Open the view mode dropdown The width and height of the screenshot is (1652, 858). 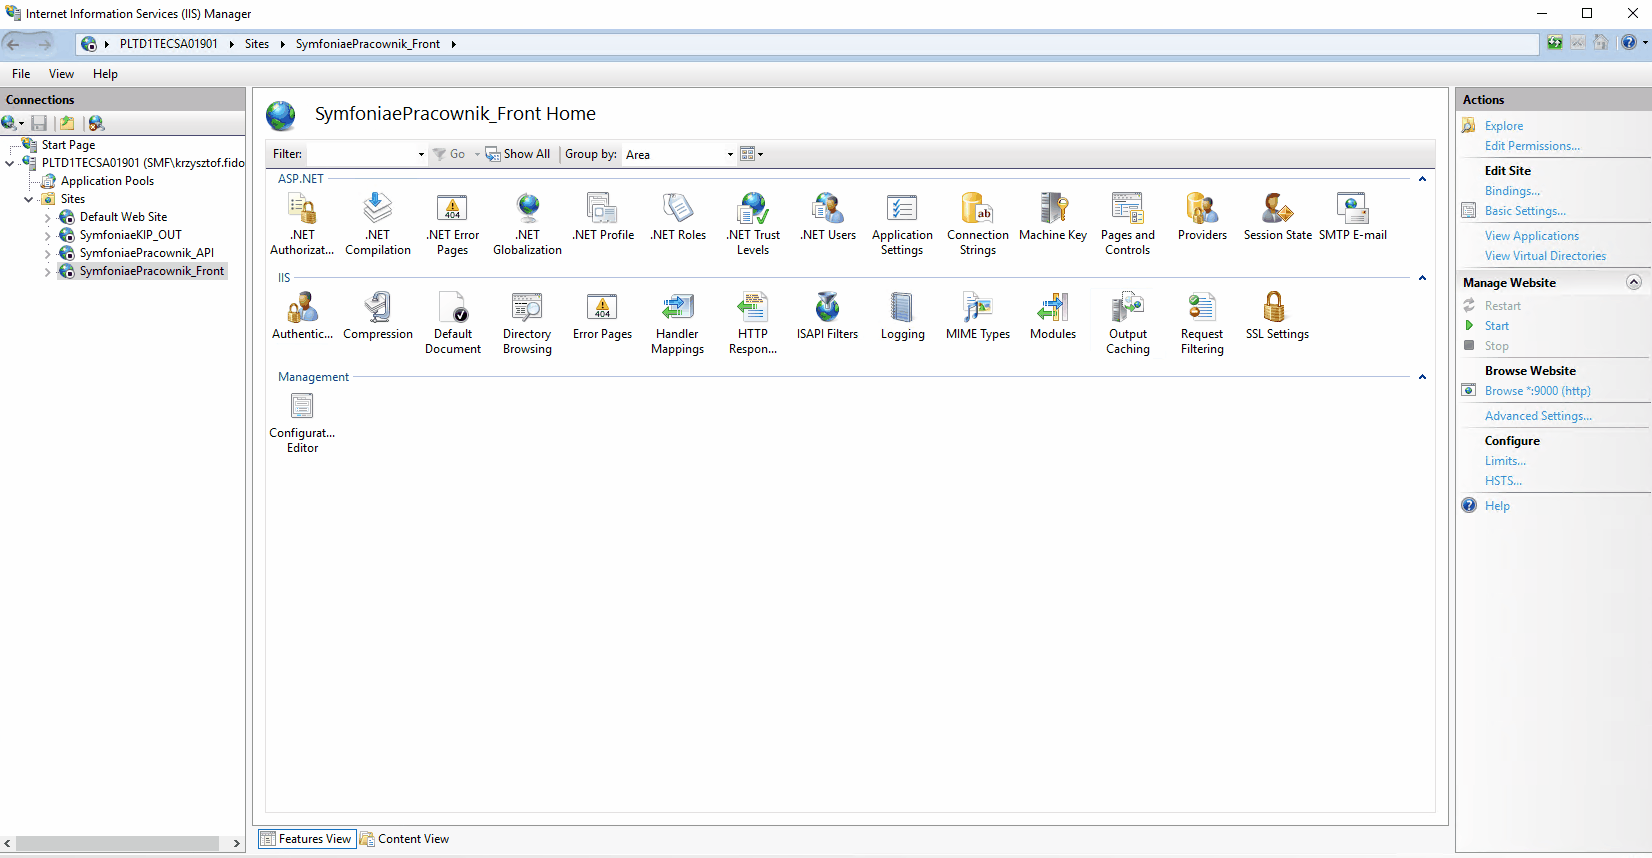click(x=751, y=154)
